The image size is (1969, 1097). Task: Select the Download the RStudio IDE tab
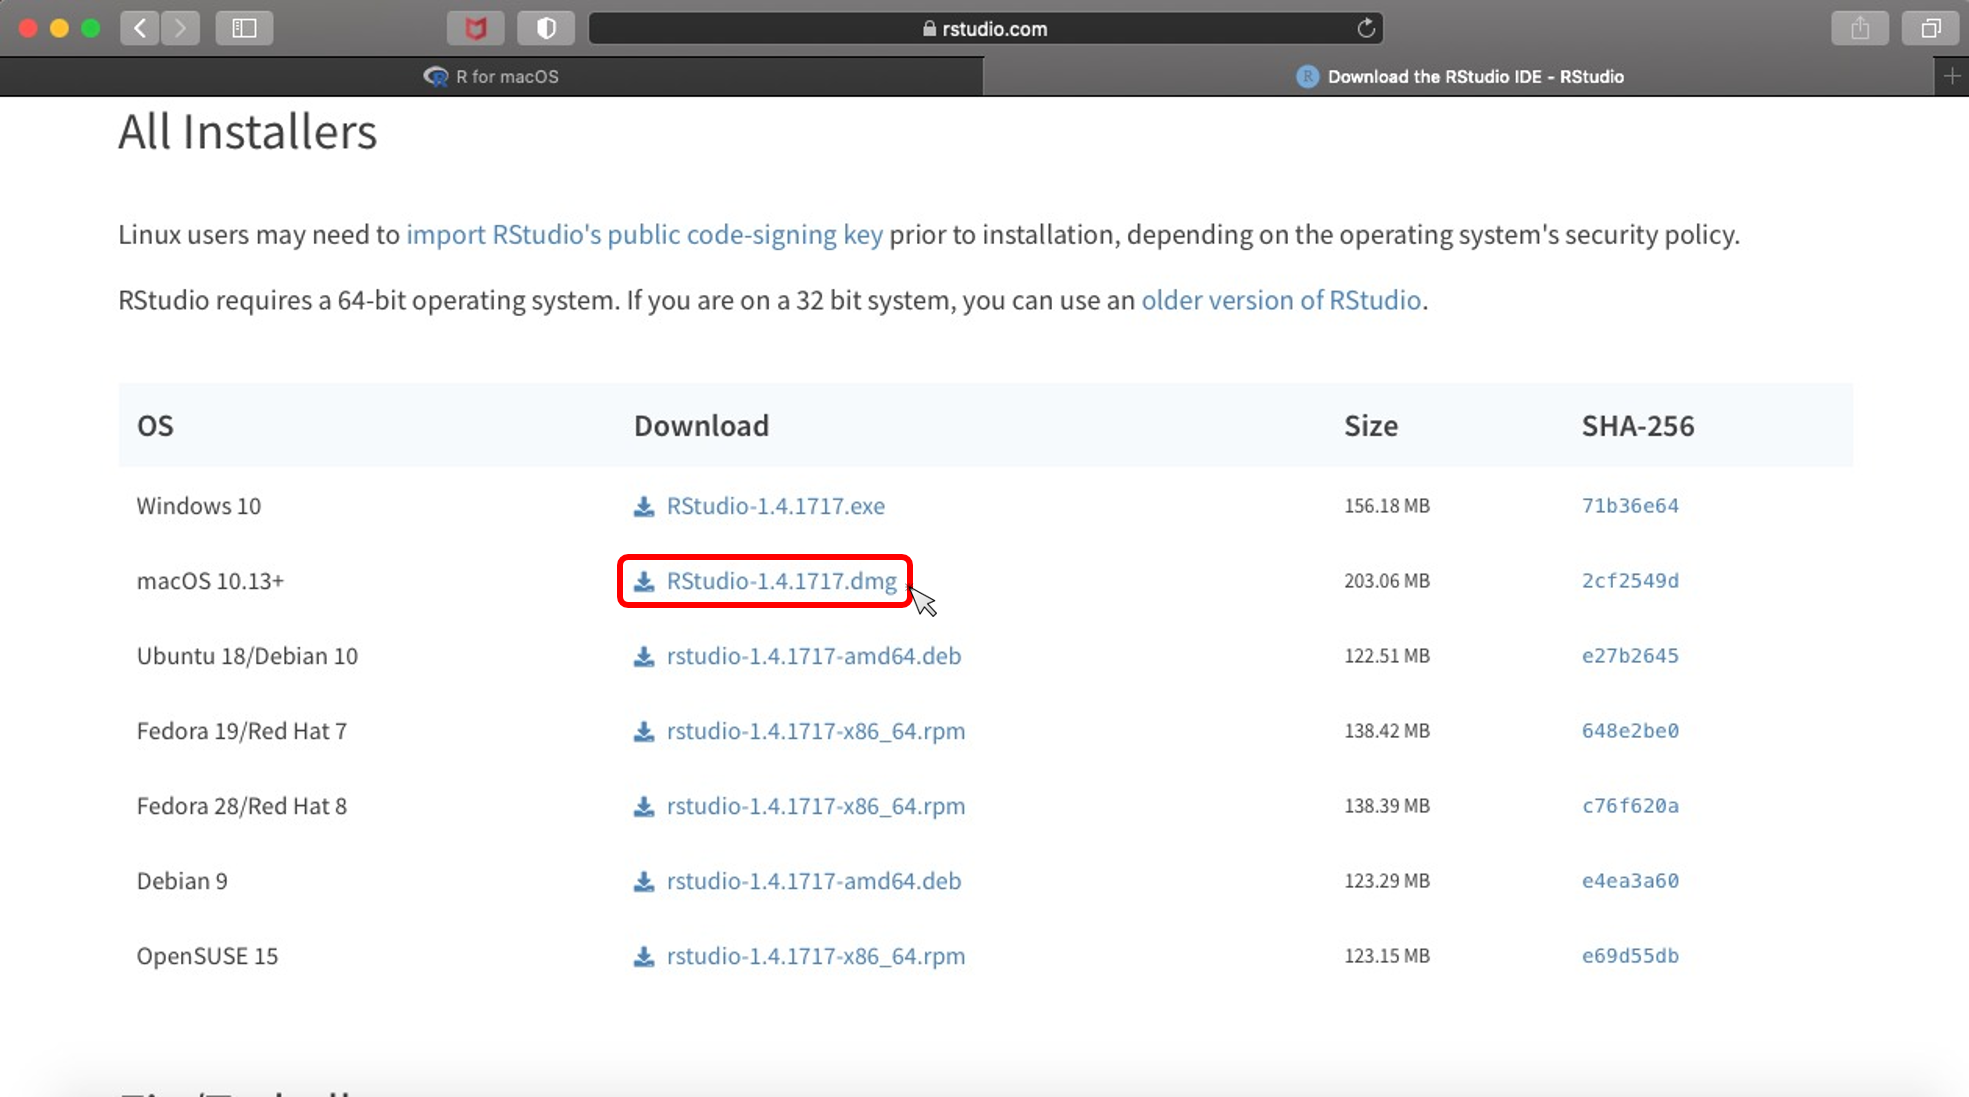tap(1459, 76)
